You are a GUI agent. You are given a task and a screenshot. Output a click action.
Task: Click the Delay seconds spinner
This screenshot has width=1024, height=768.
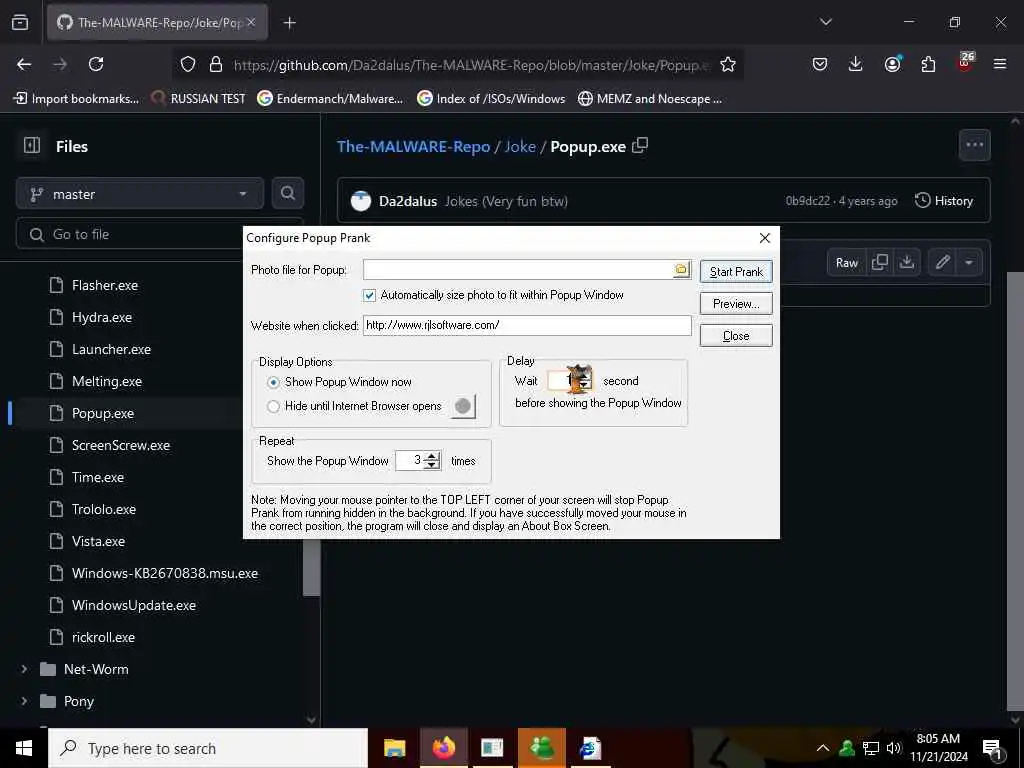pyautogui.click(x=584, y=380)
